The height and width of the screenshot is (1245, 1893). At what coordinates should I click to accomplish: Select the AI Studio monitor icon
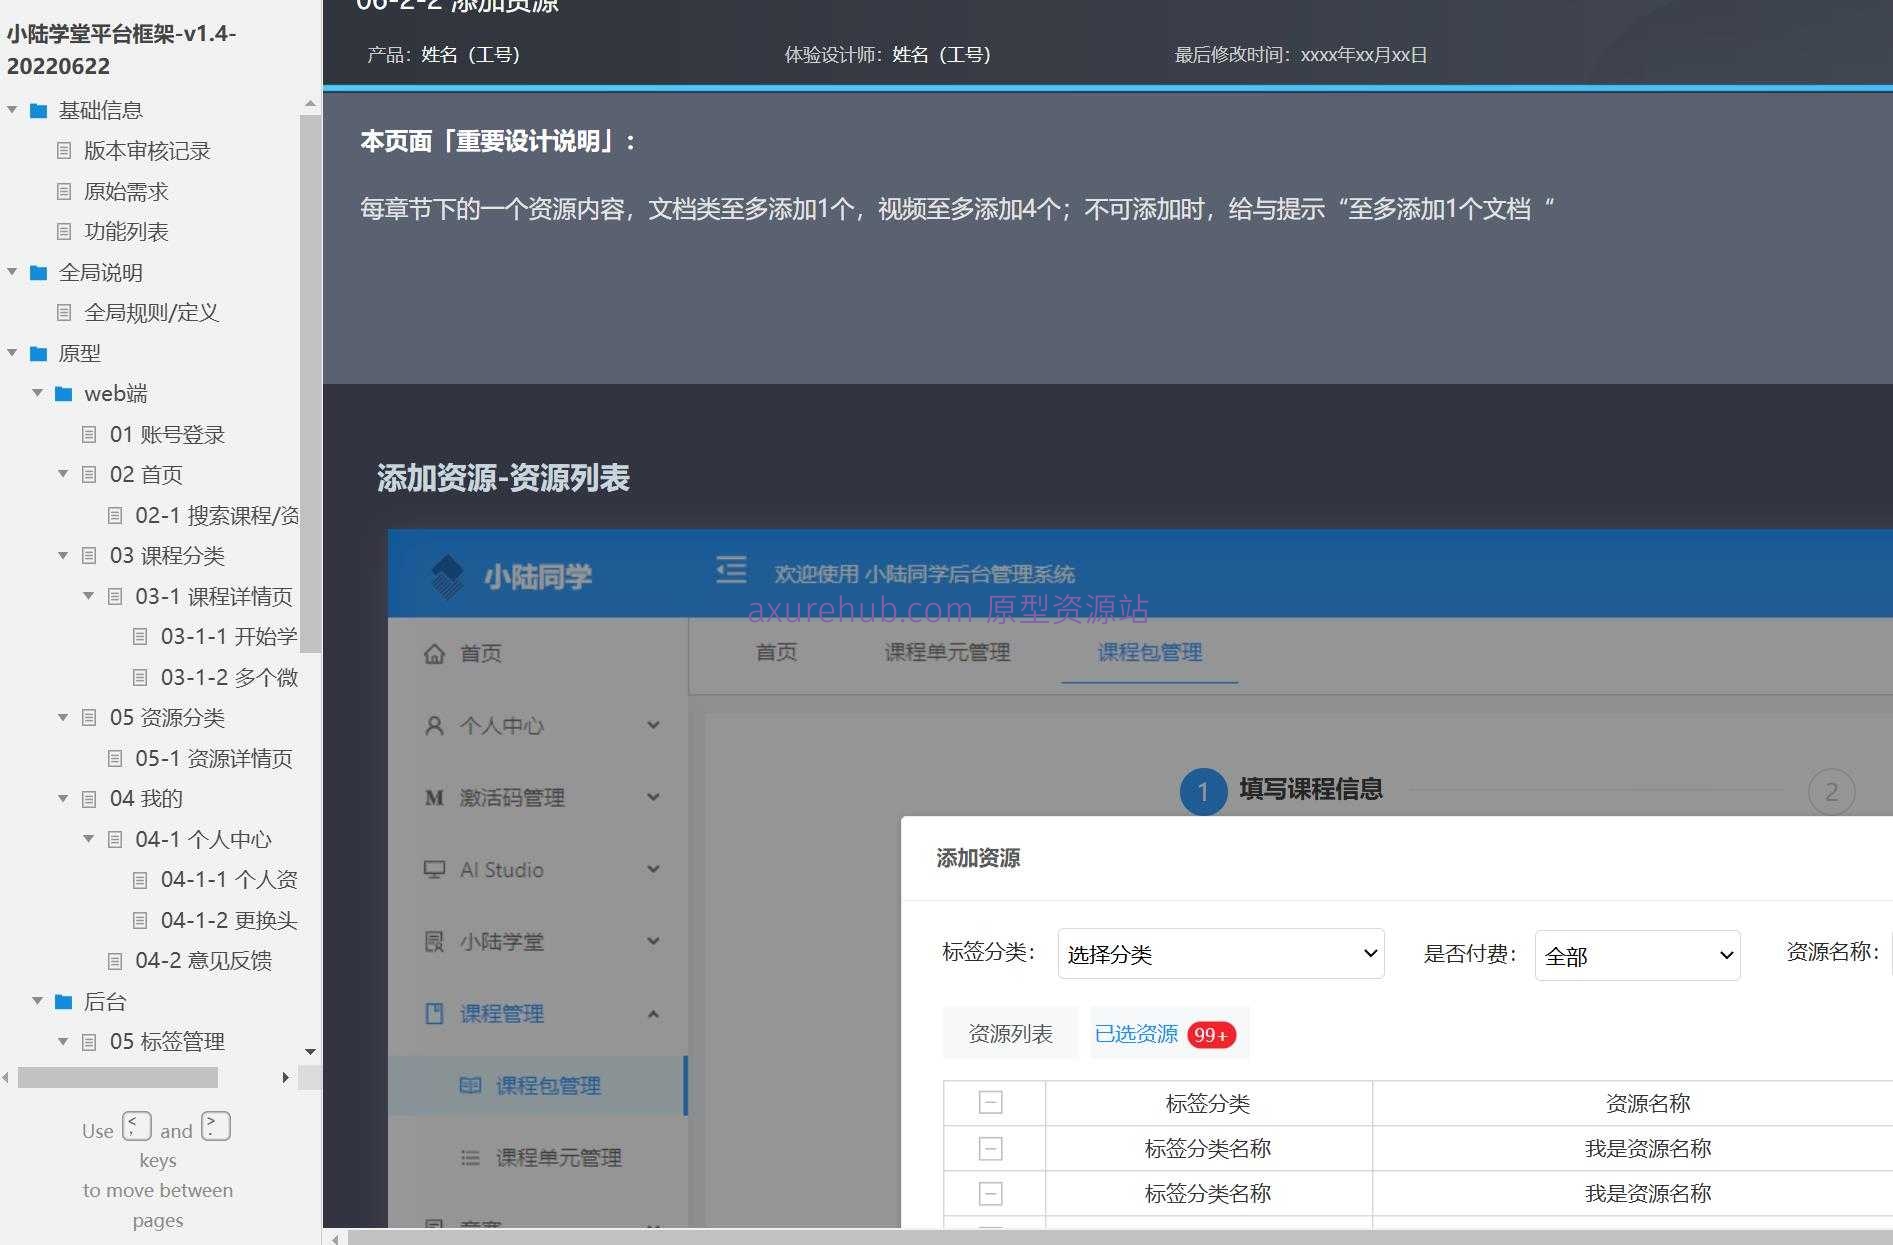coord(433,869)
